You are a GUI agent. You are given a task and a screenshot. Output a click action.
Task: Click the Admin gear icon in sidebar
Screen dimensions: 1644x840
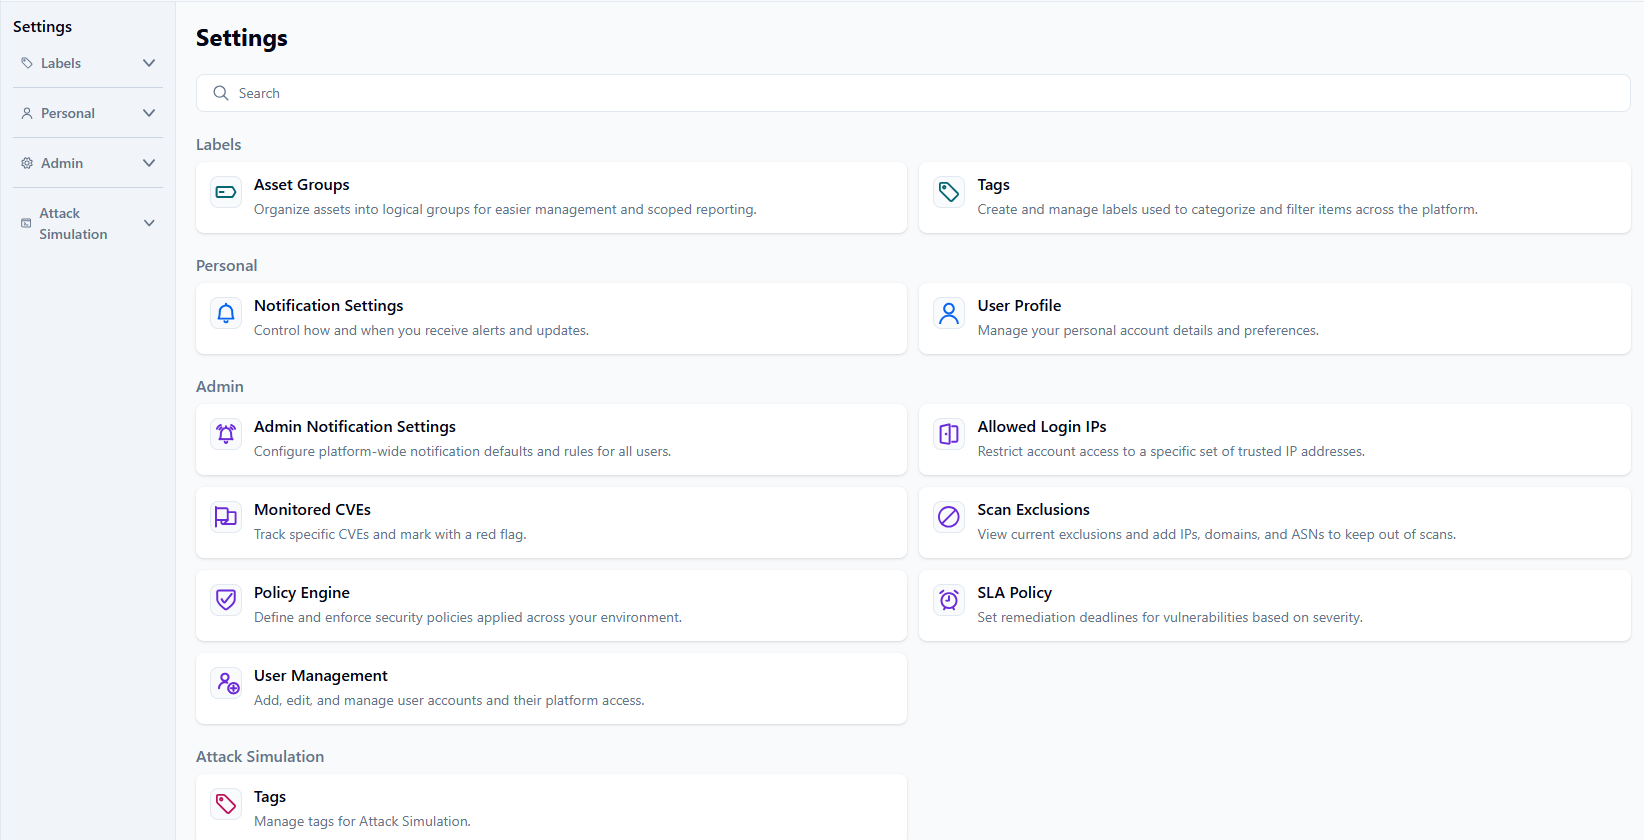pos(27,163)
